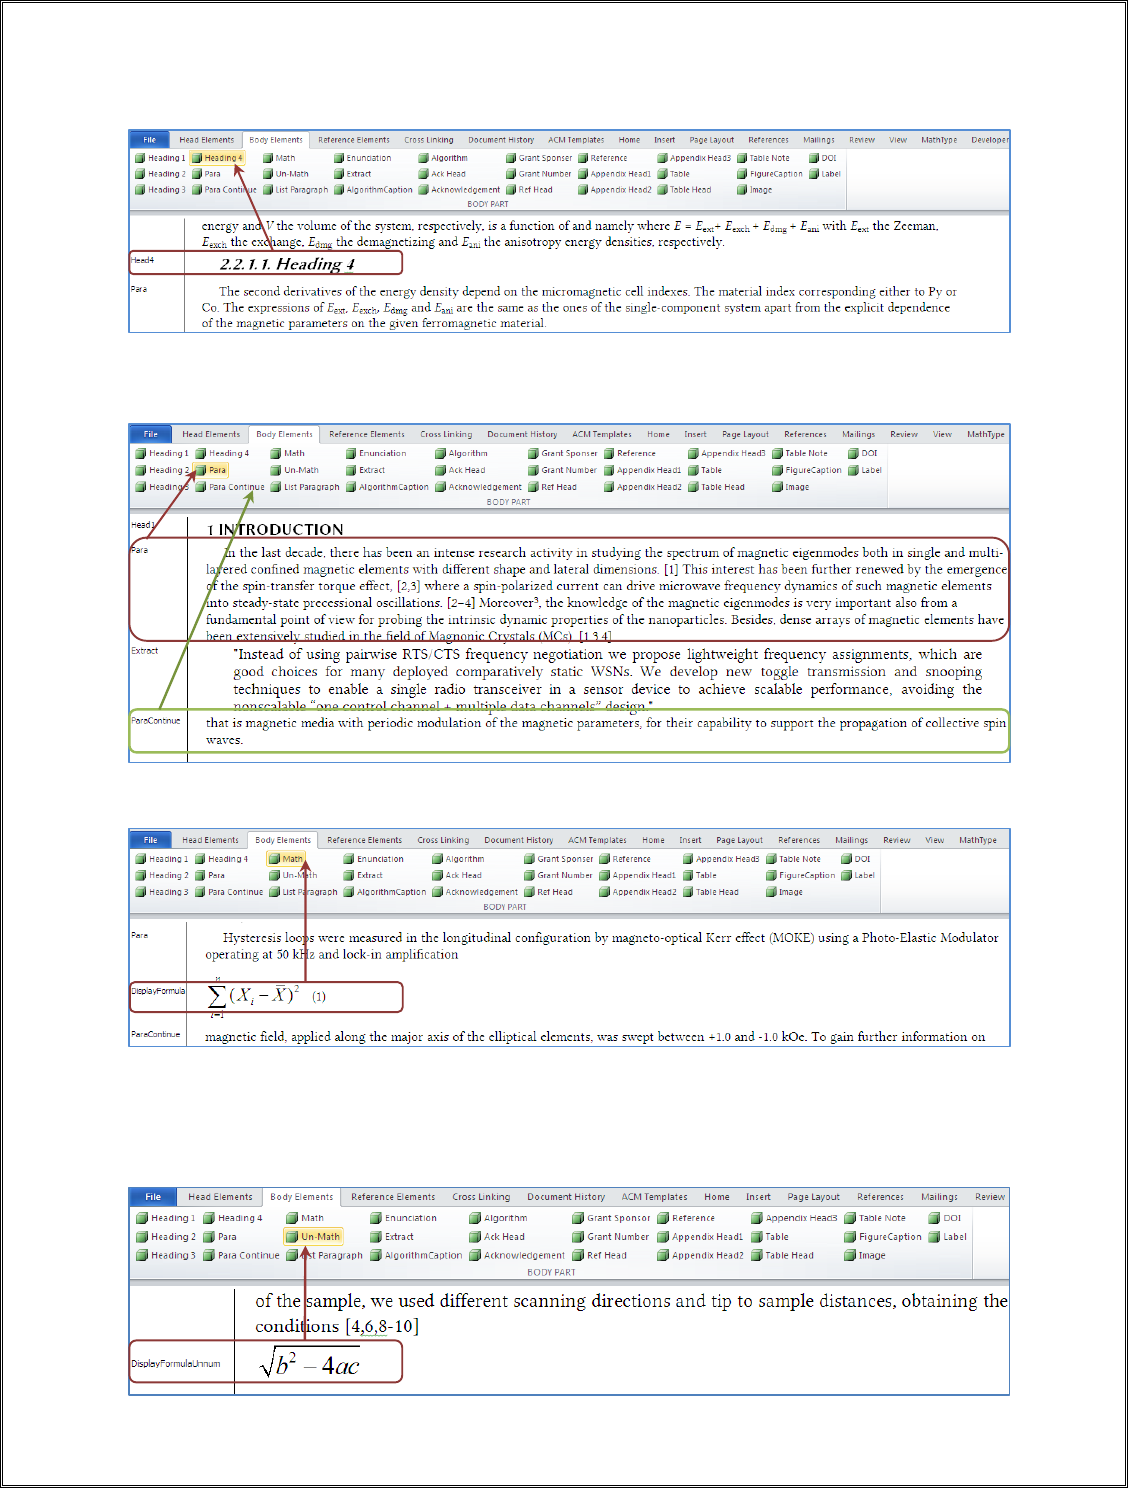1128x1488 pixels.
Task: Click the 'Head4' style label beside Heading 4
Action: coord(143,260)
